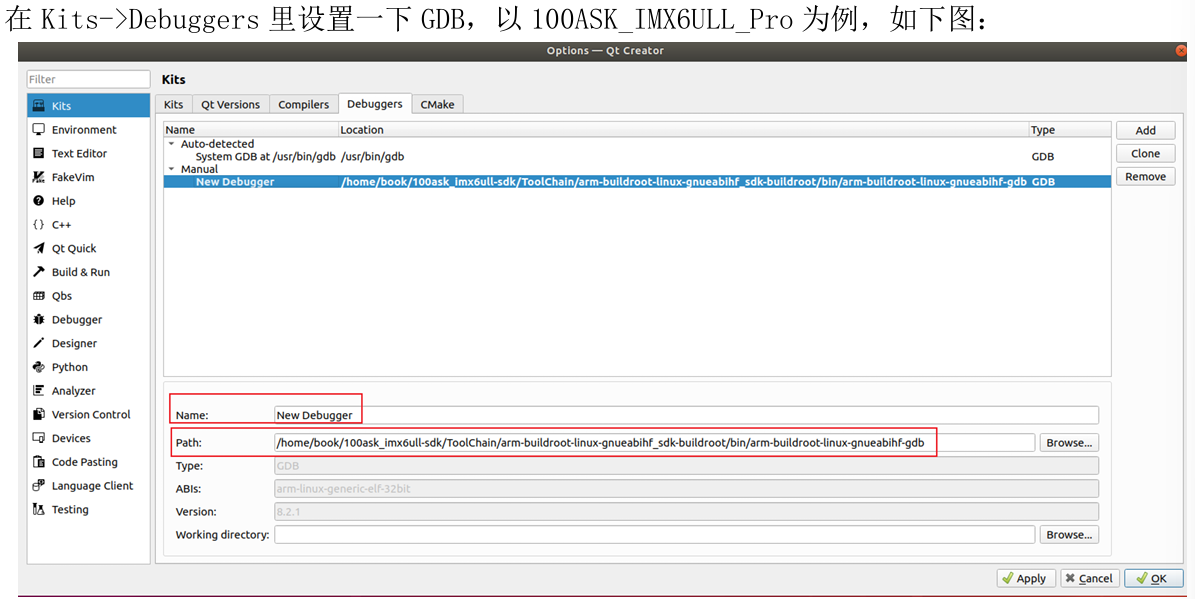Open the Version Control icon
1195x599 pixels.
(x=39, y=415)
